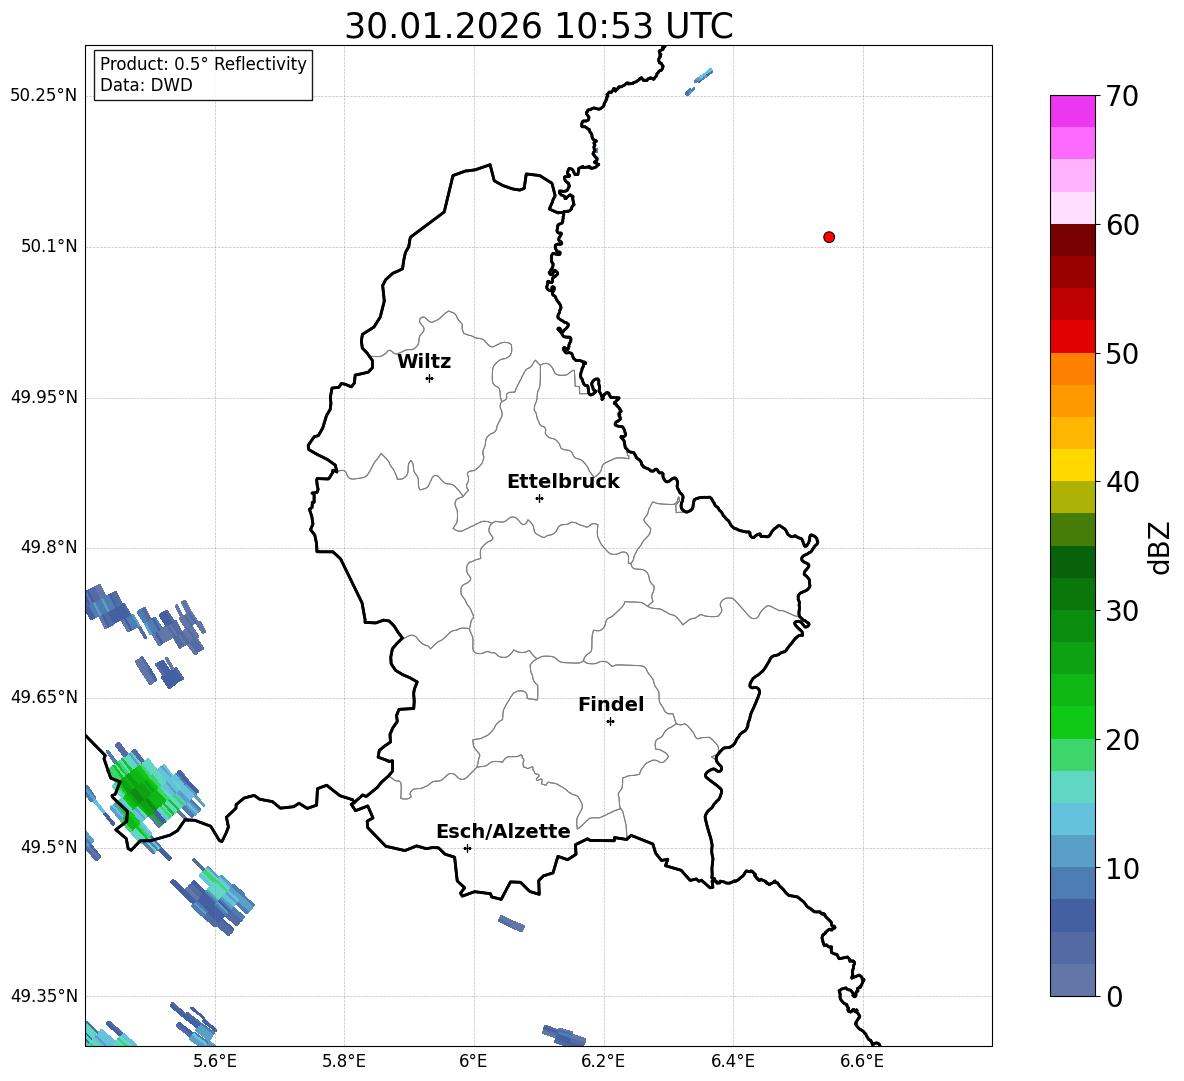Click the Wiltz cross marker

(430, 378)
